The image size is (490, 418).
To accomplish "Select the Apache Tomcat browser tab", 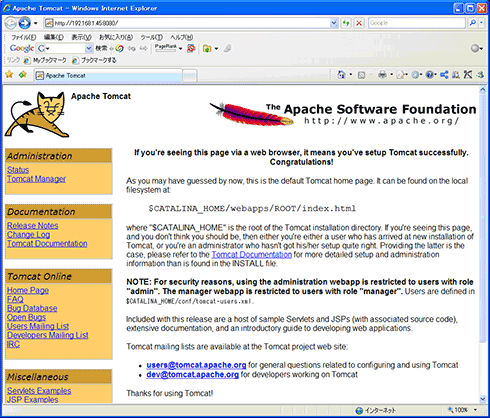I will pos(108,76).
